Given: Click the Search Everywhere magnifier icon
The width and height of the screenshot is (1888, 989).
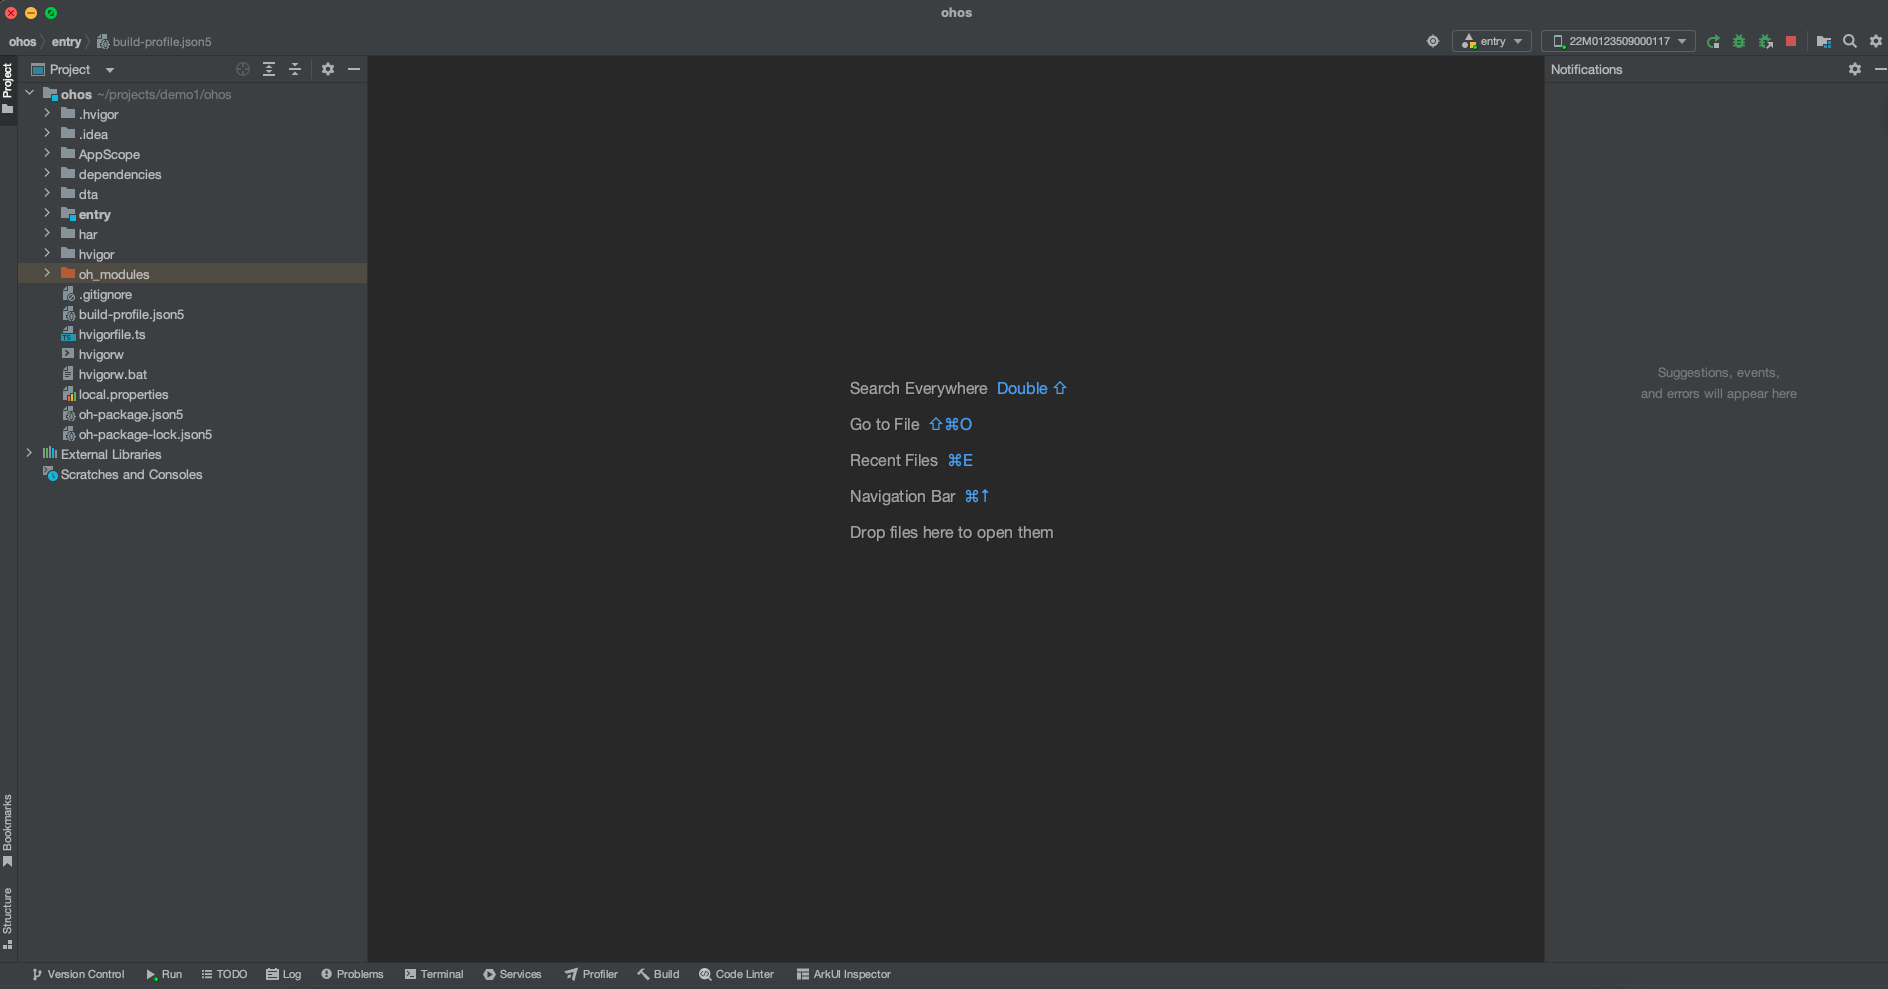Looking at the screenshot, I should pyautogui.click(x=1850, y=41).
